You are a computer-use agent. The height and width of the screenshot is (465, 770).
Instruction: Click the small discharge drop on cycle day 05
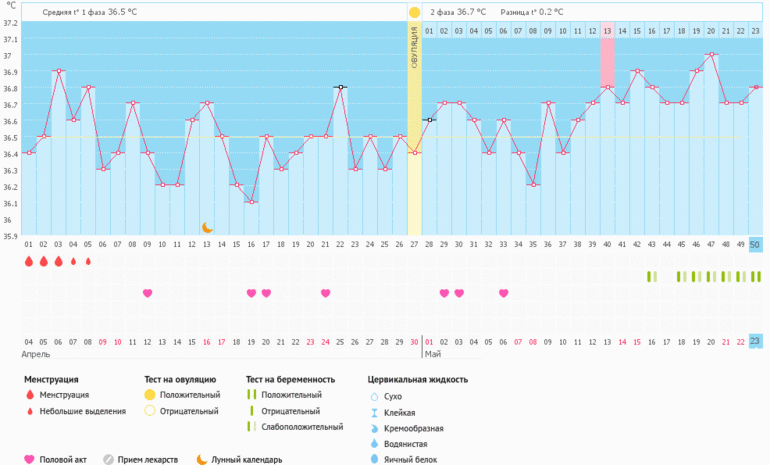(x=88, y=262)
